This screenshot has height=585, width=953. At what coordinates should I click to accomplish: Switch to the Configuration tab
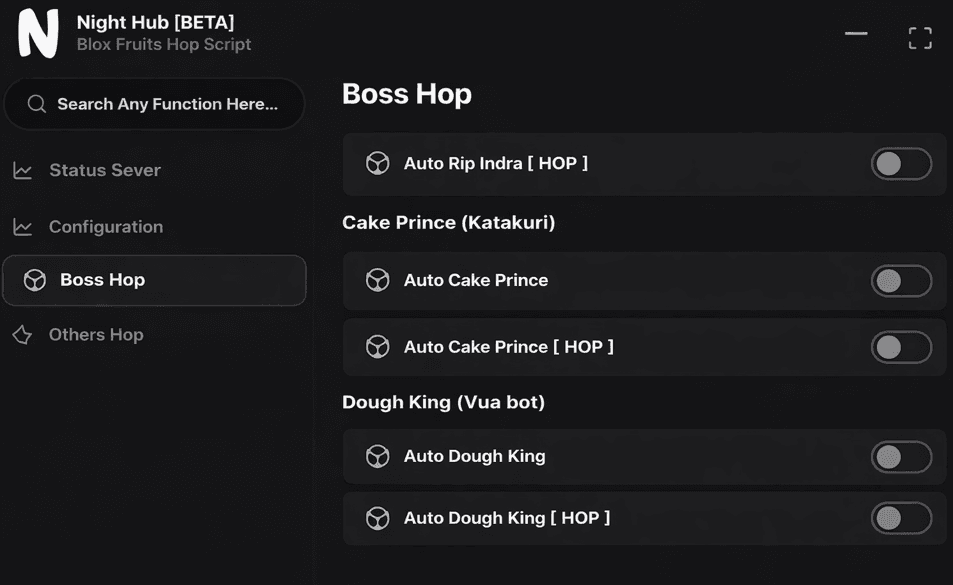(106, 227)
